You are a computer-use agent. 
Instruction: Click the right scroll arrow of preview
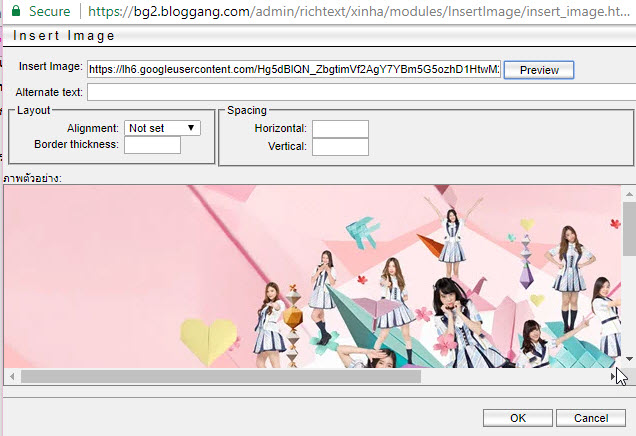pyautogui.click(x=613, y=377)
